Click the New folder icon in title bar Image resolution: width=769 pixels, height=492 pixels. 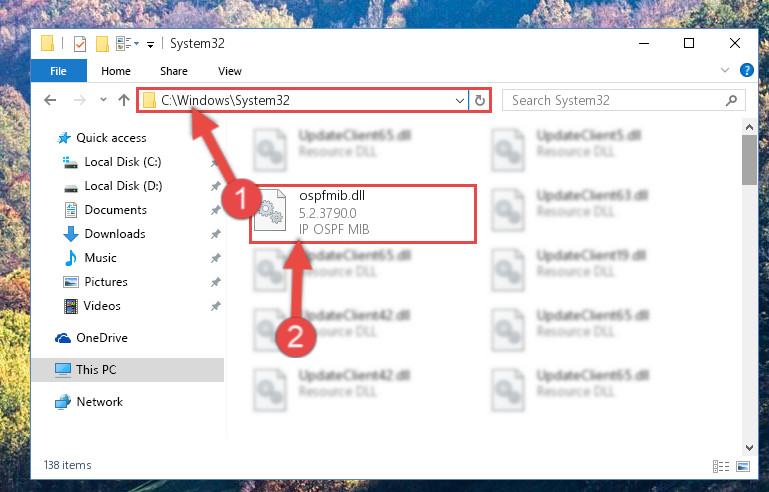tap(102, 44)
